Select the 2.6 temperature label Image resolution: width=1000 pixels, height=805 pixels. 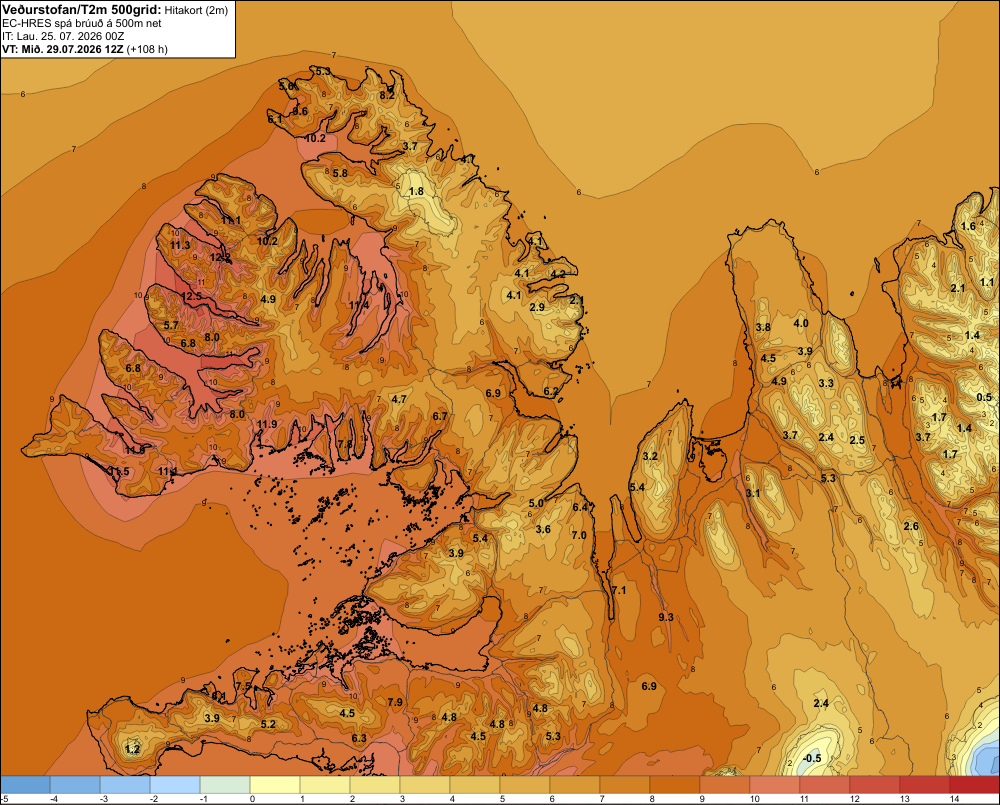[911, 526]
